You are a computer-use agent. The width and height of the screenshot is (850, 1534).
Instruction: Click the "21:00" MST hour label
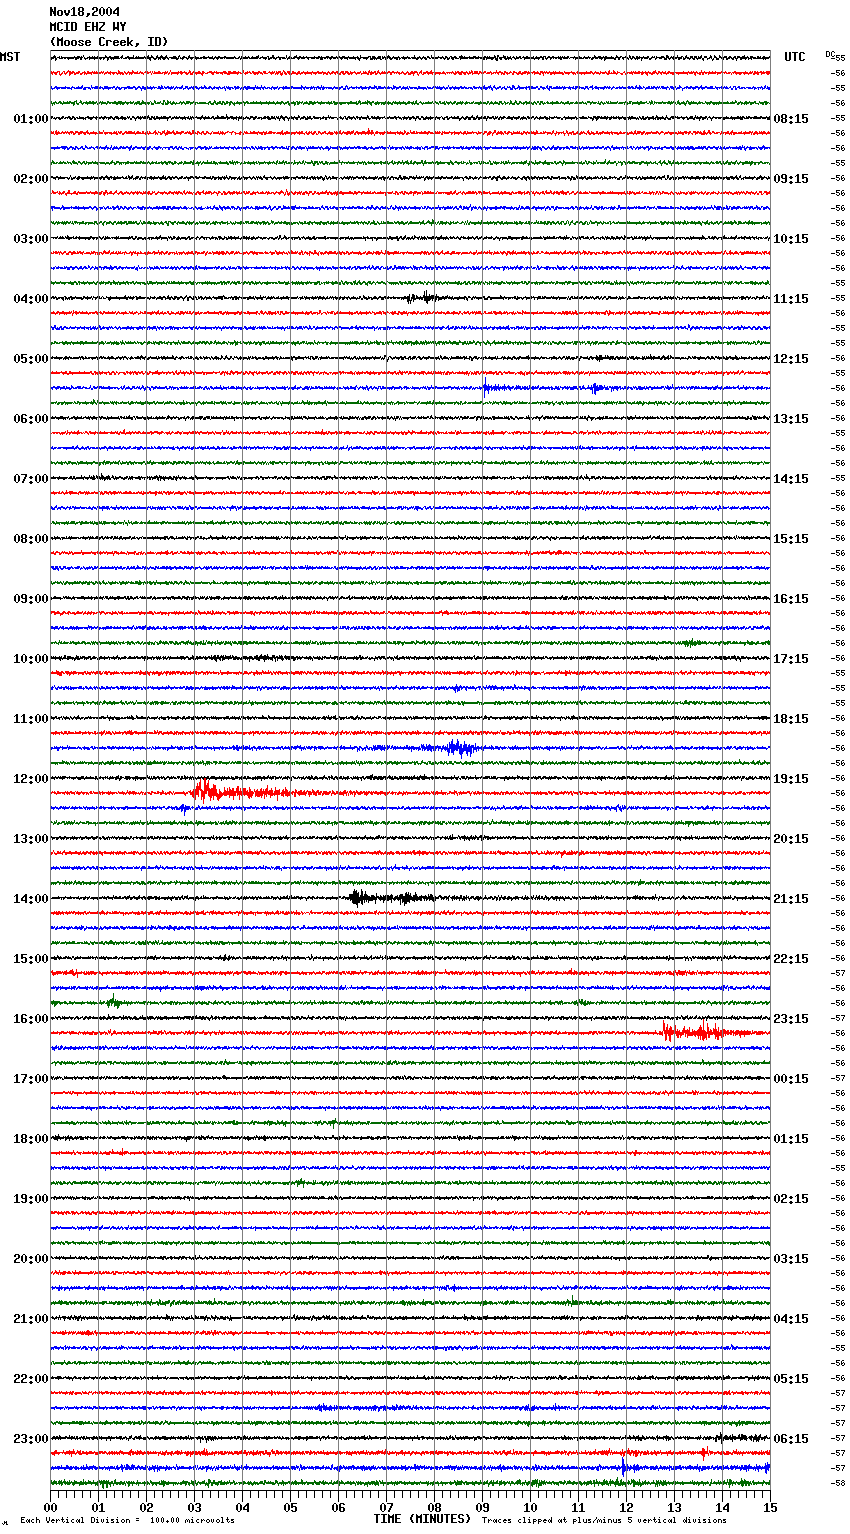(31, 1319)
